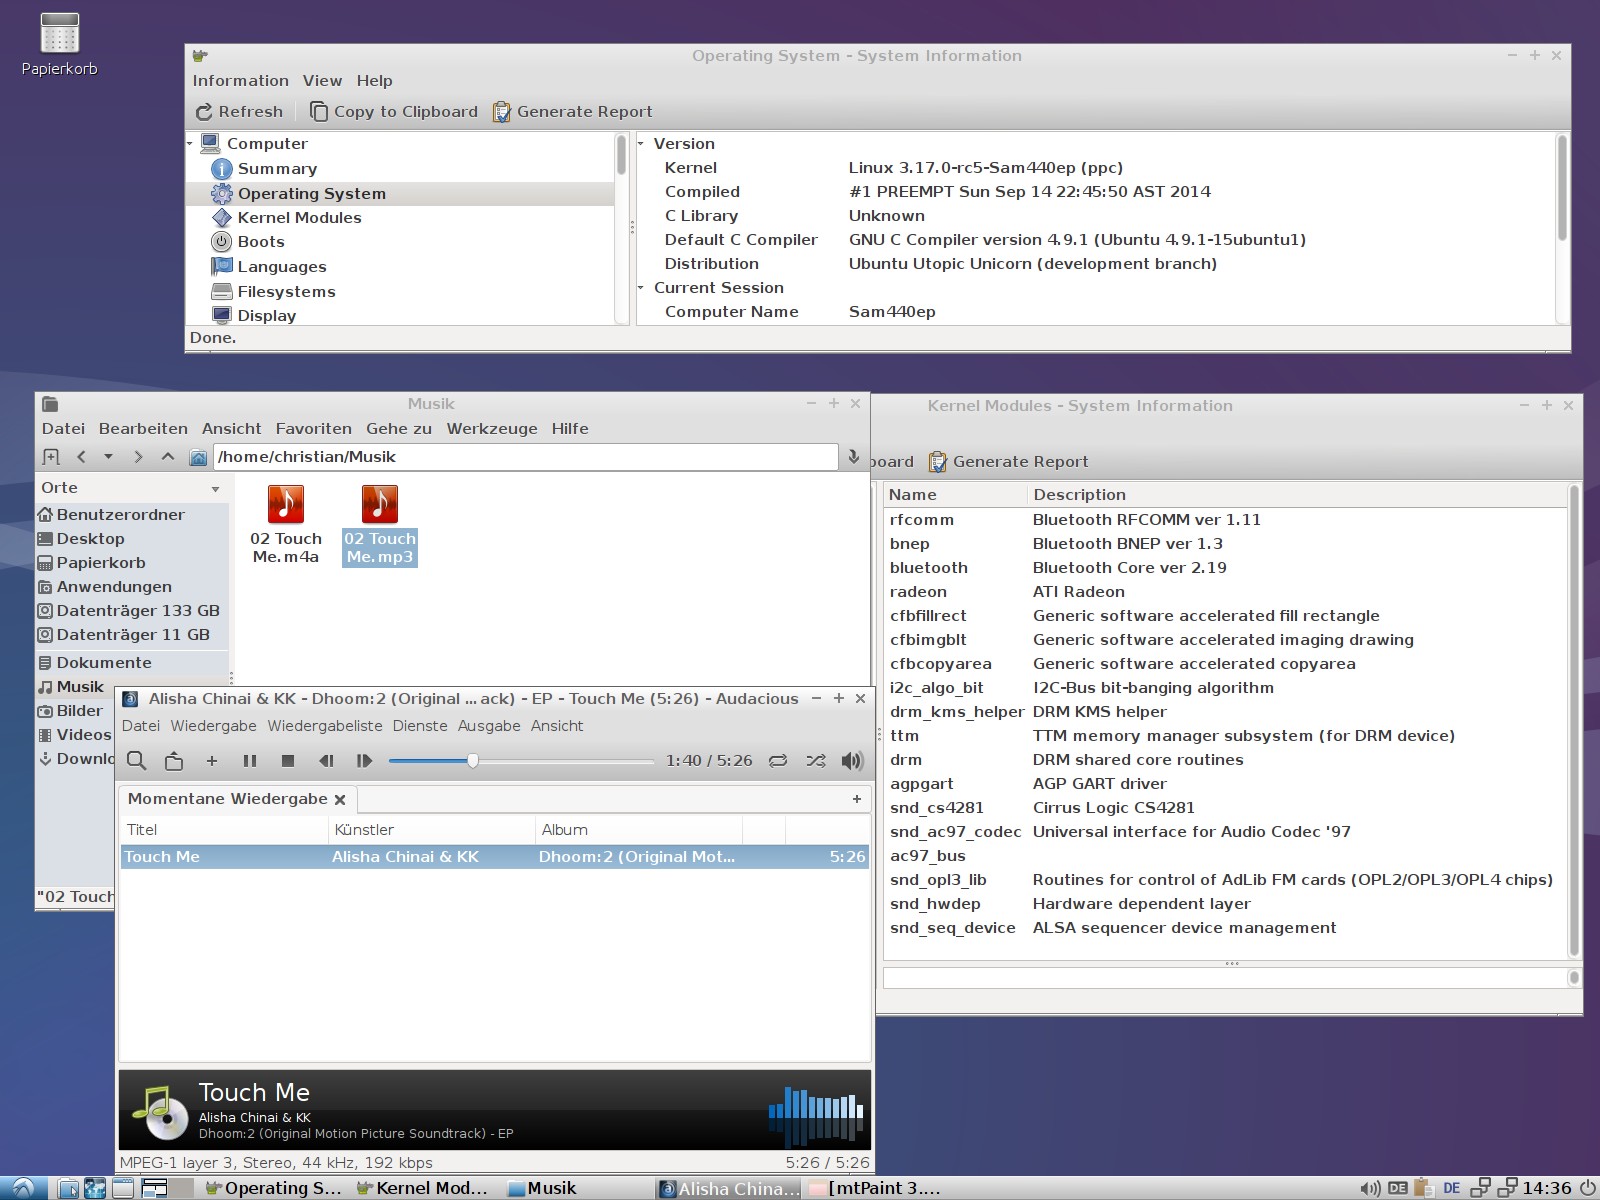Image resolution: width=1600 pixels, height=1200 pixels.
Task: Click the Copy to Clipboard button
Action: pos(393,112)
